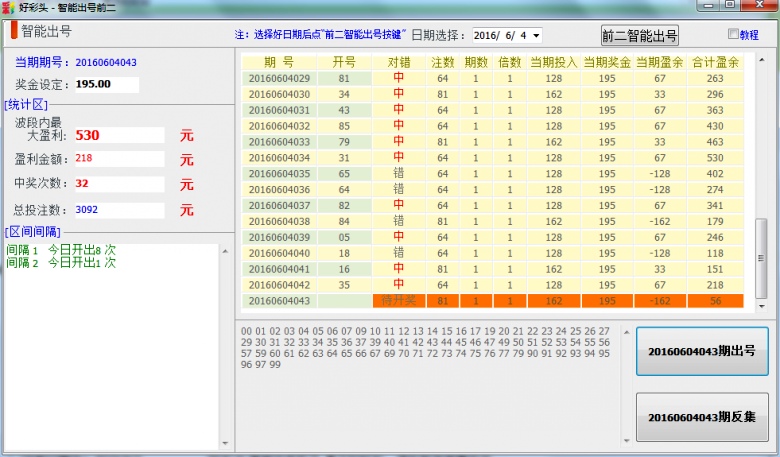The height and width of the screenshot is (457, 780).
Task: Click 区间间隔 list scroll-up arrow
Action: (225, 249)
